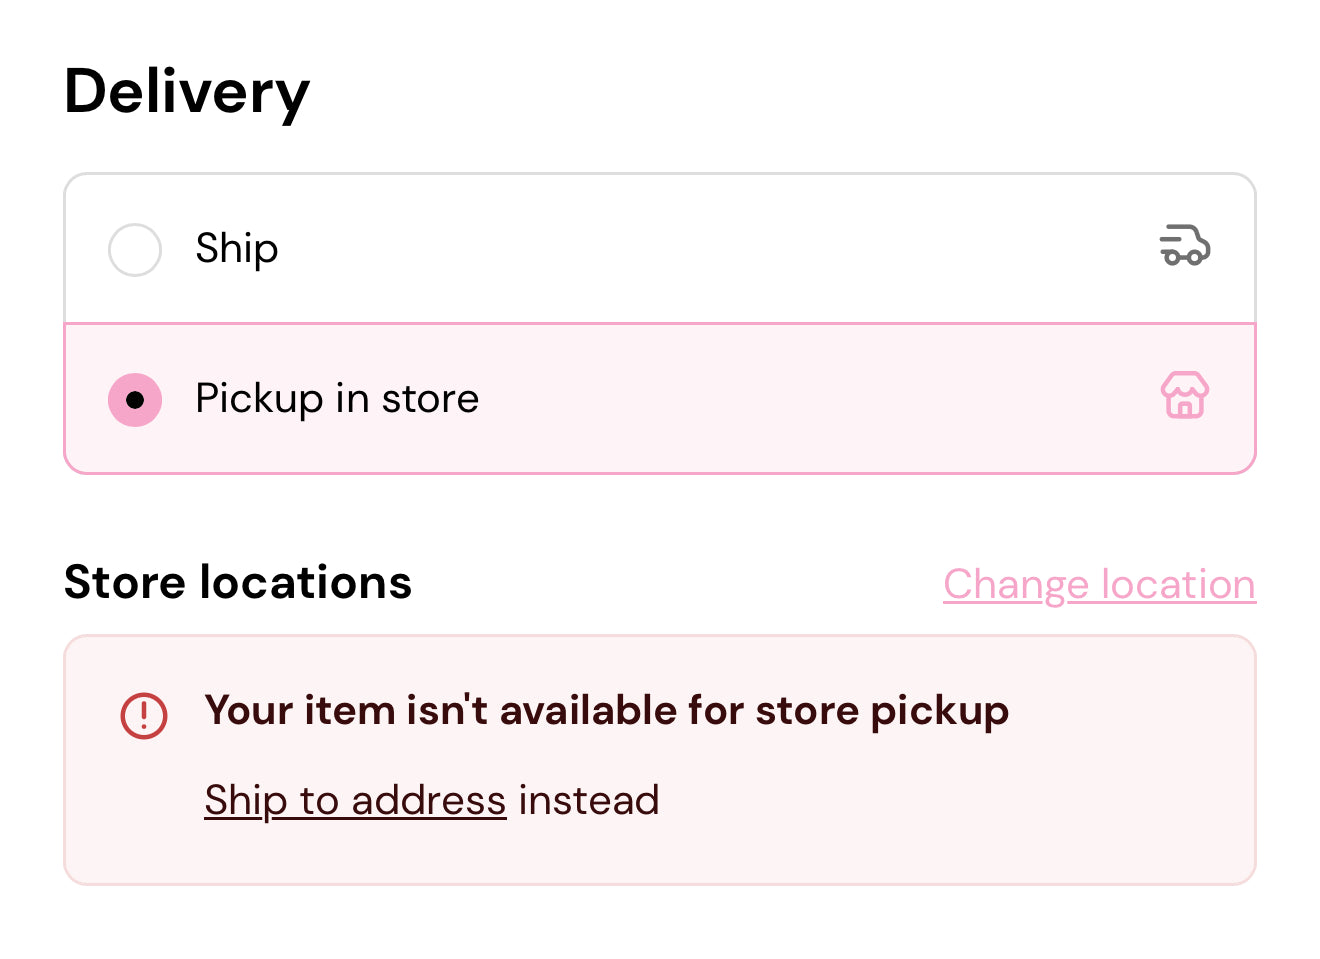Viewport: 1320px width, 959px height.
Task: Click the red exclamation warning icon
Action: click(x=144, y=716)
